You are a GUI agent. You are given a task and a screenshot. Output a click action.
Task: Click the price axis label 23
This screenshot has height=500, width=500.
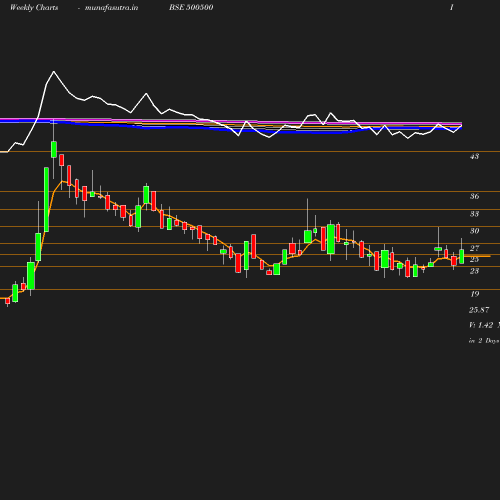pyautogui.click(x=475, y=271)
